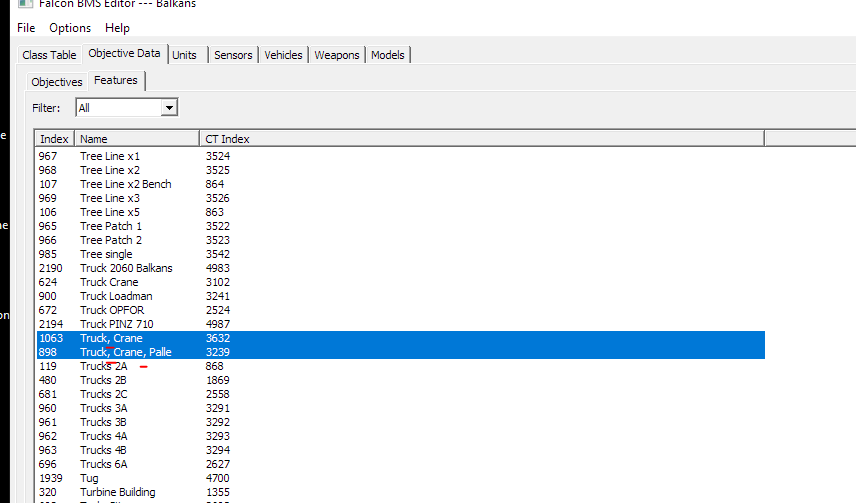Select the Trucks 6A row

pos(400,464)
